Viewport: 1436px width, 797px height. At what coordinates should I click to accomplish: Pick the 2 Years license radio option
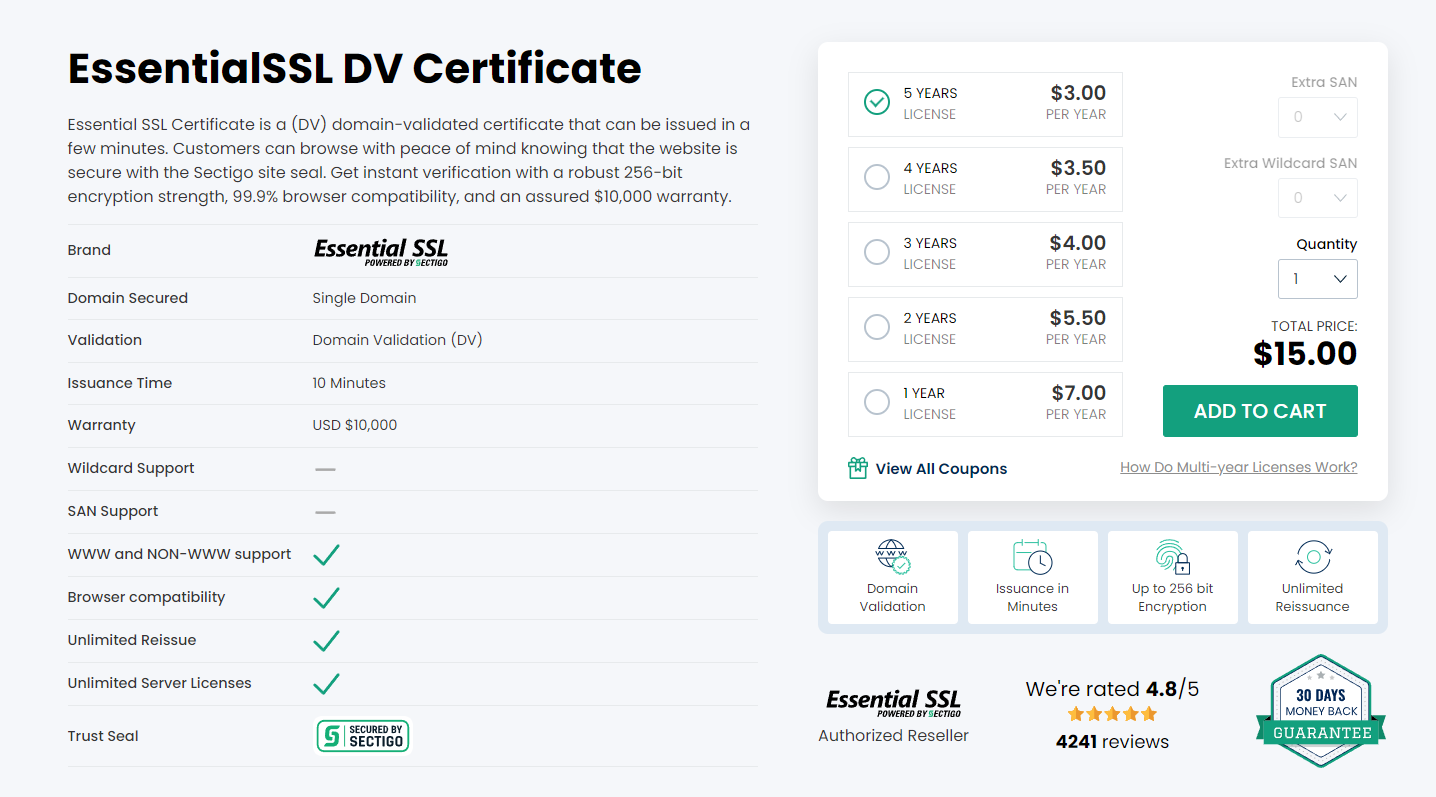(877, 327)
